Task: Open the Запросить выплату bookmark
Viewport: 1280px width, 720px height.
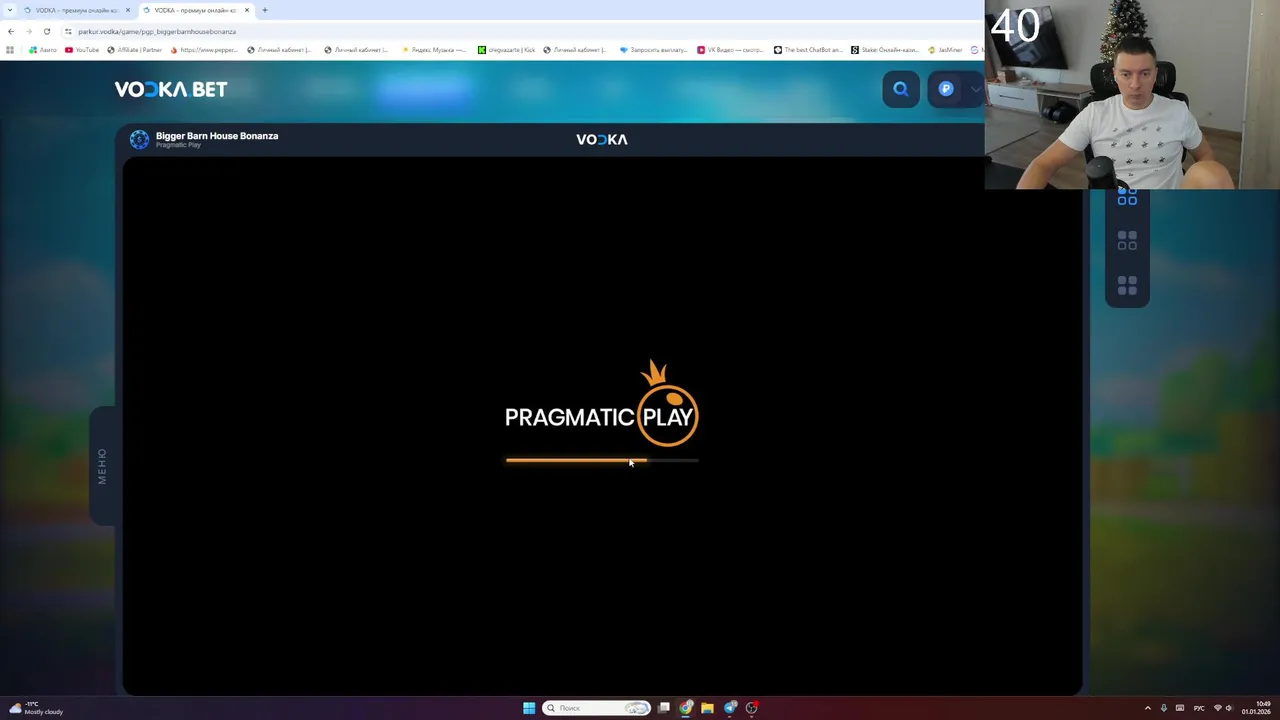Action: coord(654,50)
